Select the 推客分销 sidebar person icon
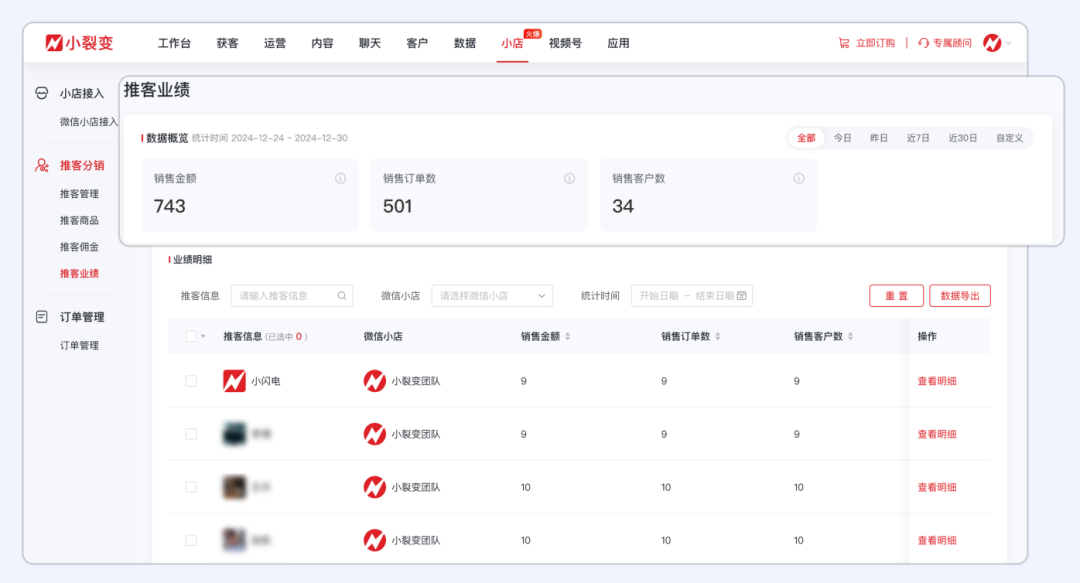The image size is (1080, 583). [x=40, y=165]
